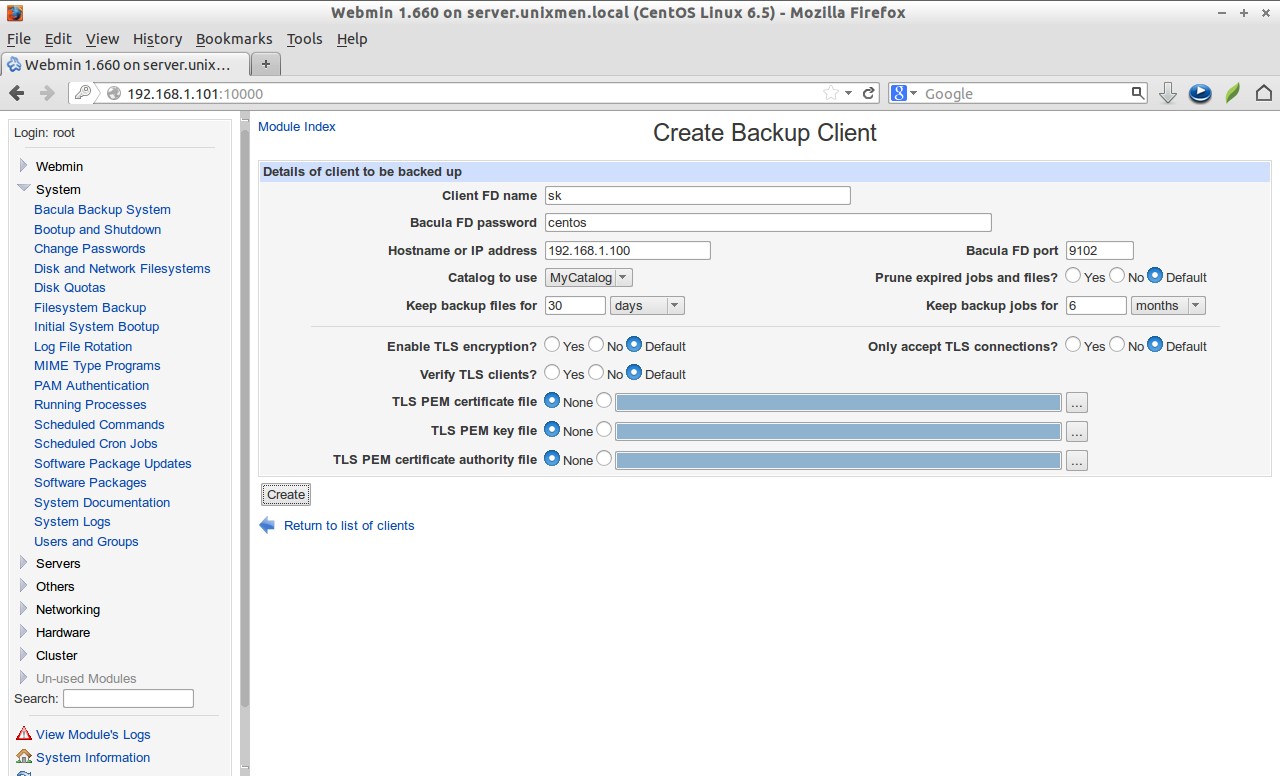This screenshot has width=1280, height=776.
Task: Click the green leaf add-on icon
Action: [1233, 93]
